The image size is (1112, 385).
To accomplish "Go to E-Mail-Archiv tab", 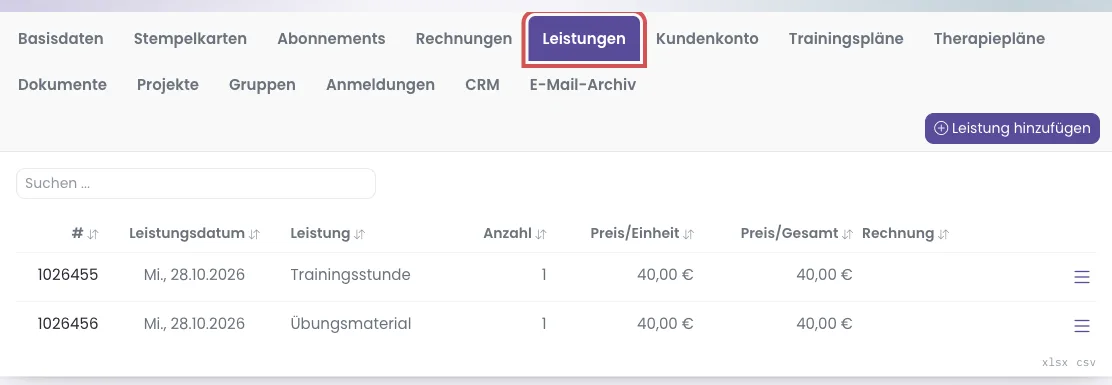I will click(x=583, y=85).
